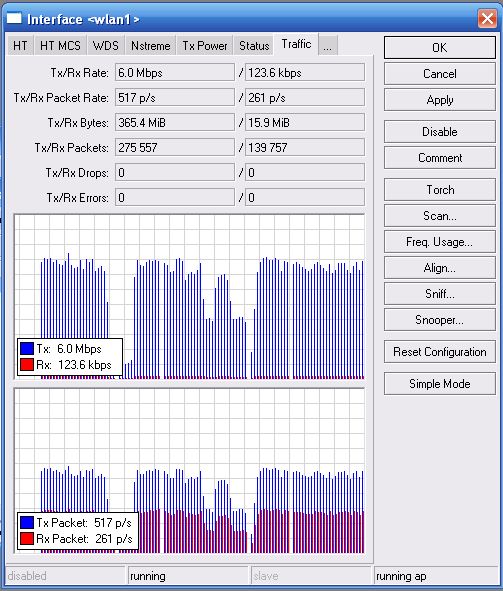
Task: Click the Rx Errors field
Action: pos(305,198)
